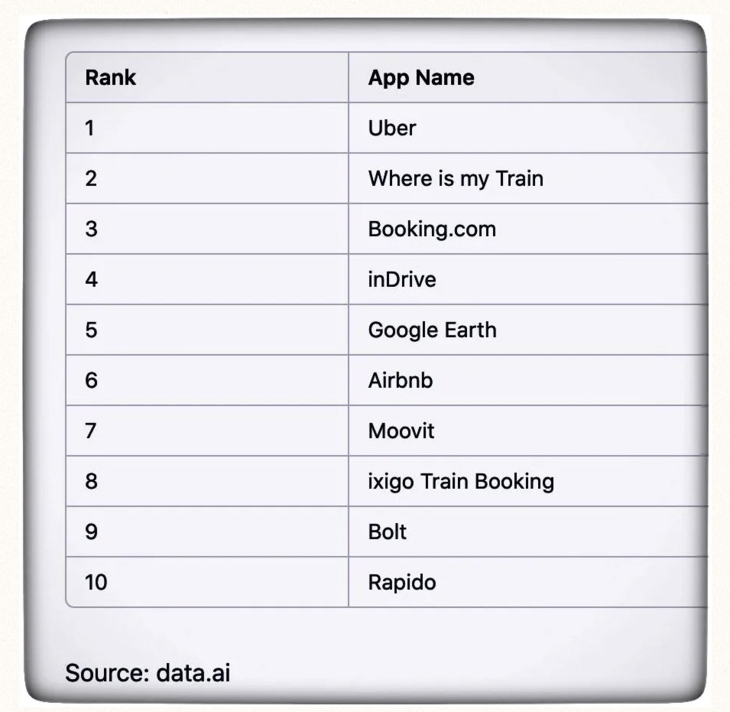Select the ixigo Train Booking cell
This screenshot has width=730, height=712.
460,481
